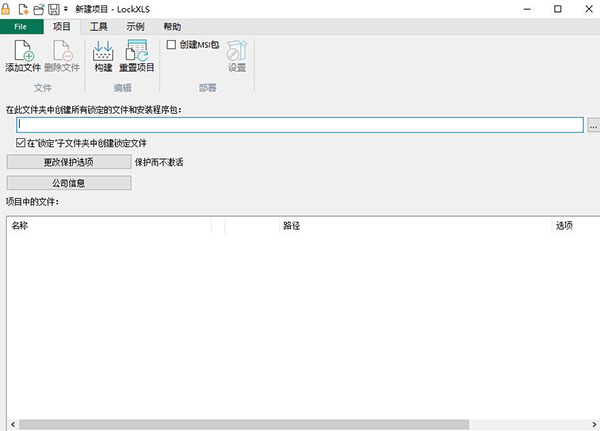Click the 名称 column header
This screenshot has width=600, height=431.
pos(109,225)
